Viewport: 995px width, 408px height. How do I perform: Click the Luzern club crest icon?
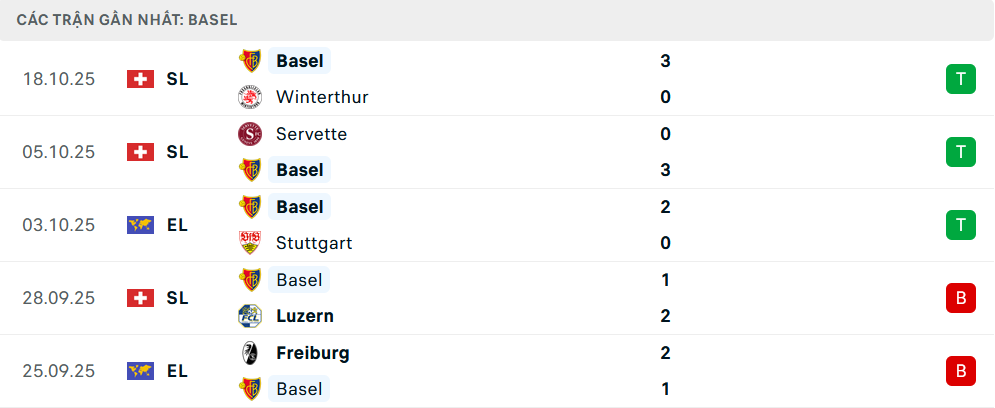point(249,316)
